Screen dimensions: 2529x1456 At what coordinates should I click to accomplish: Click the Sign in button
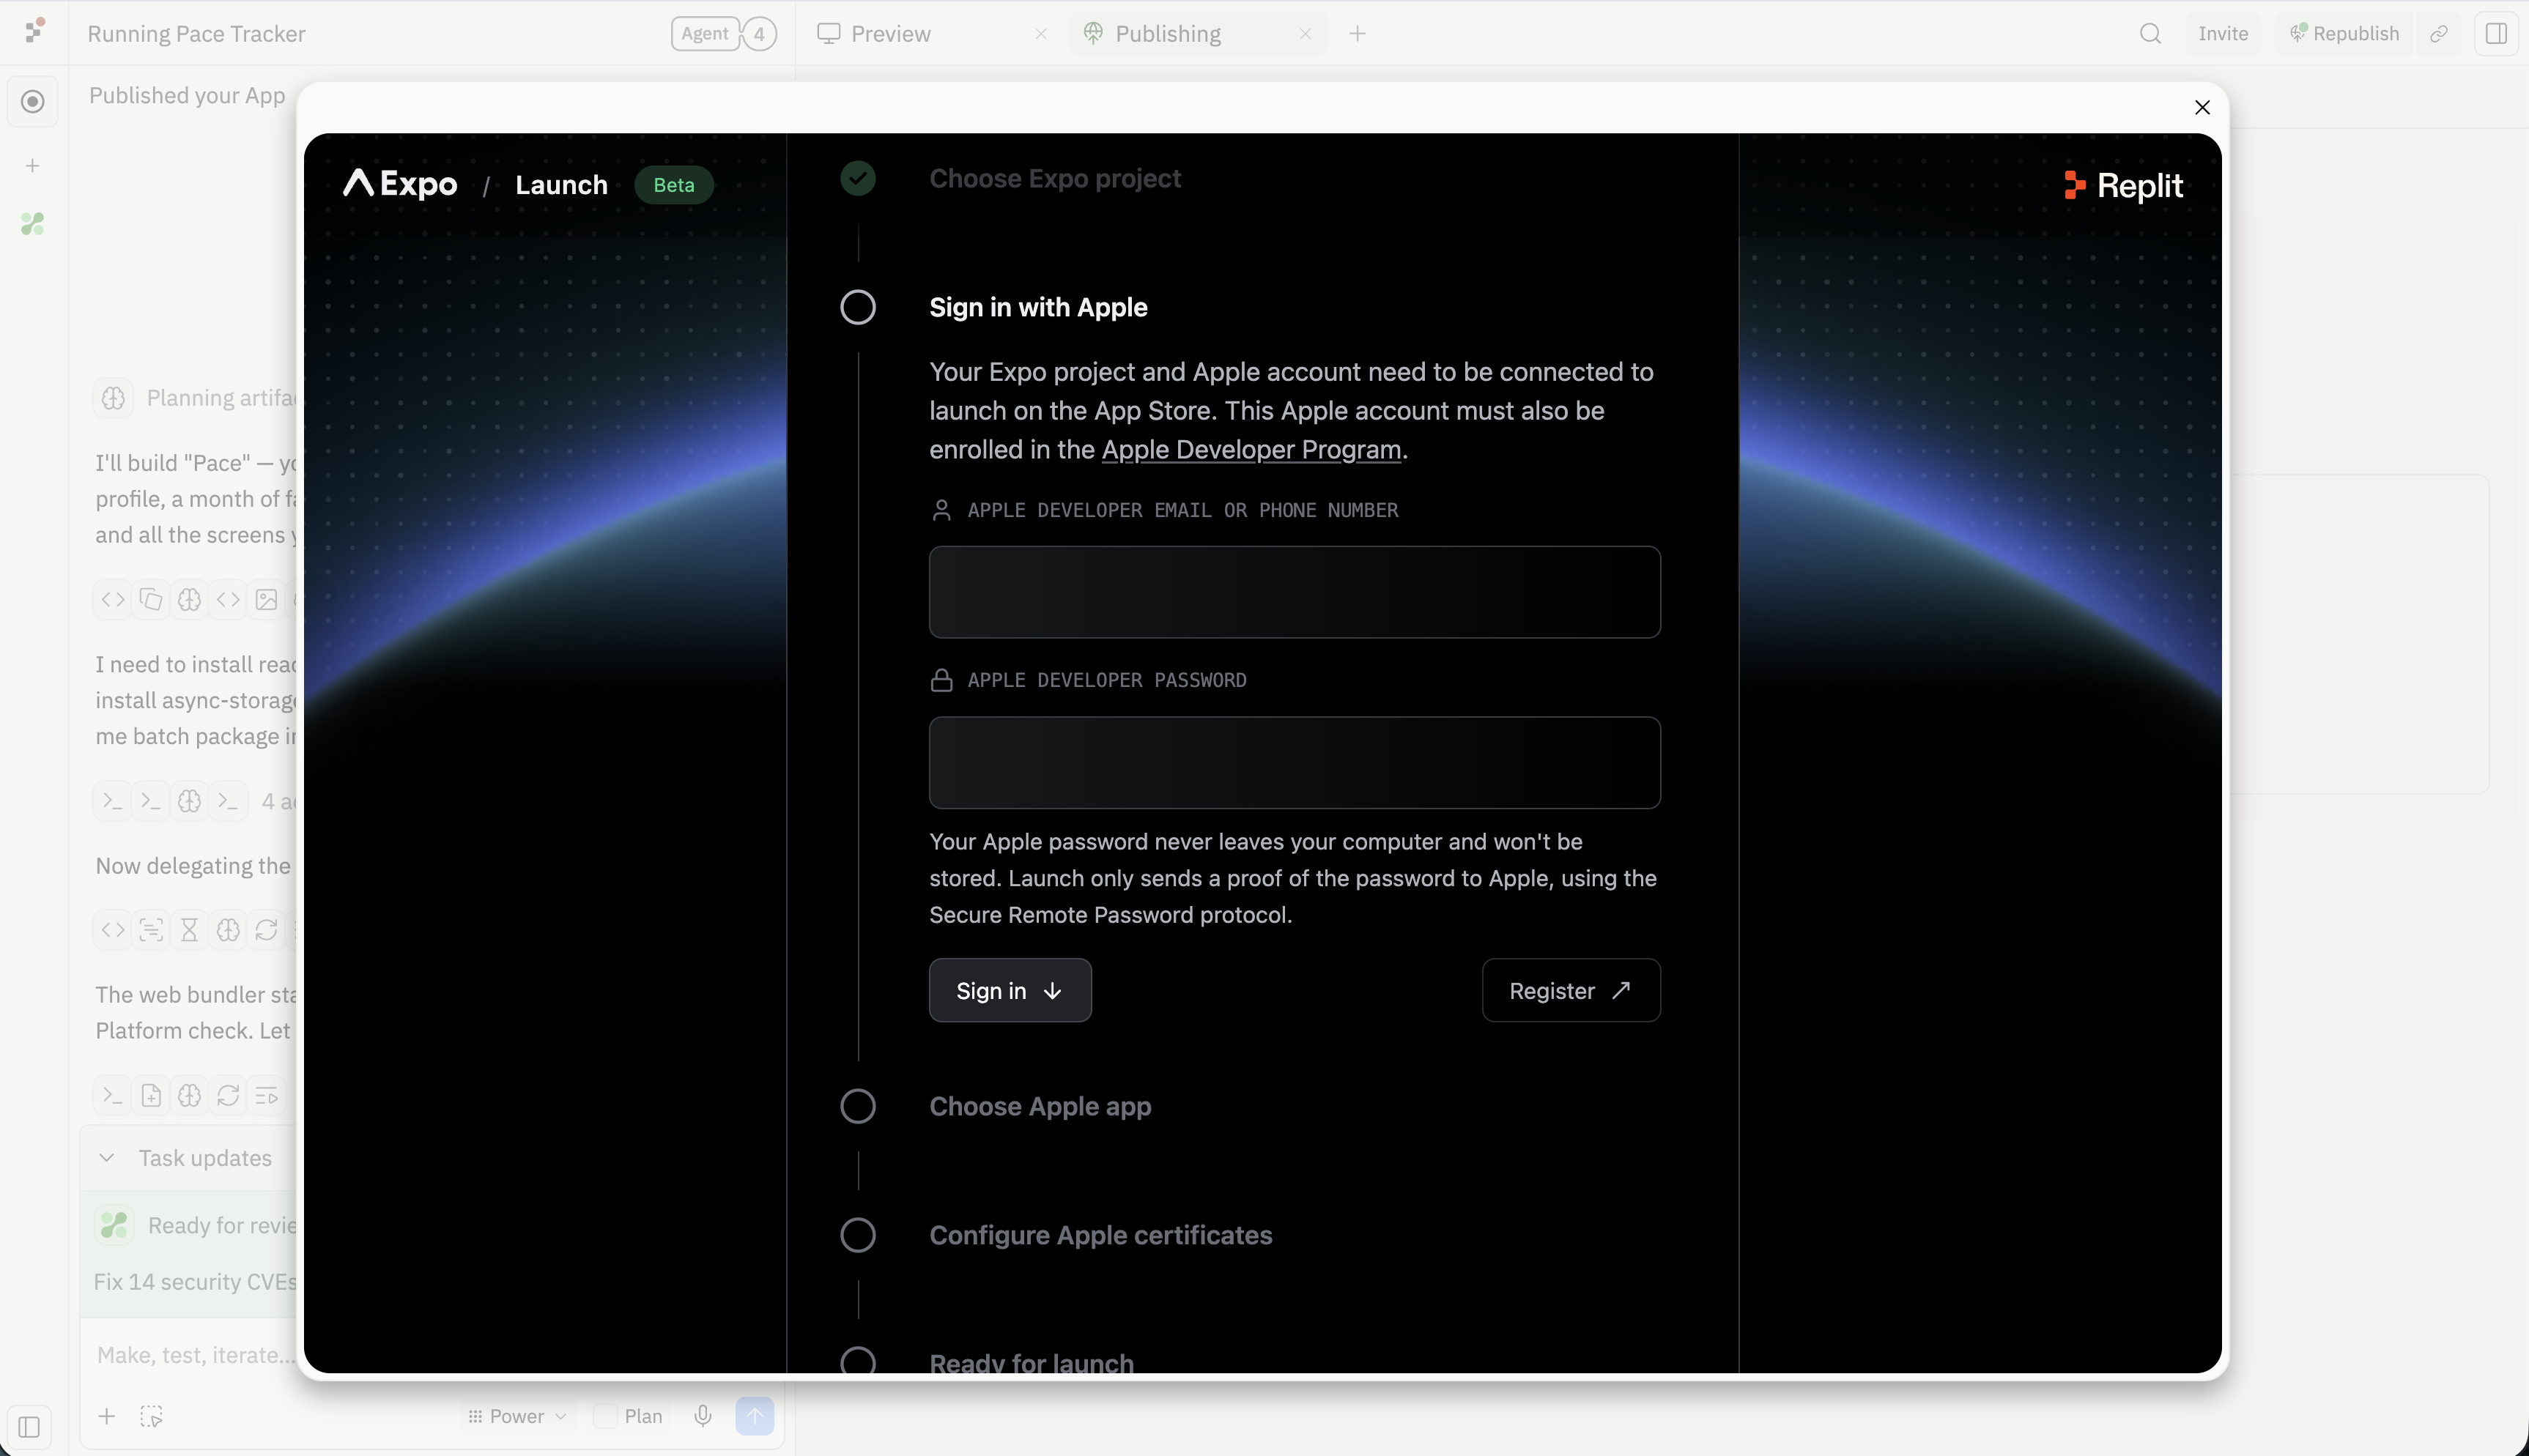[1009, 990]
